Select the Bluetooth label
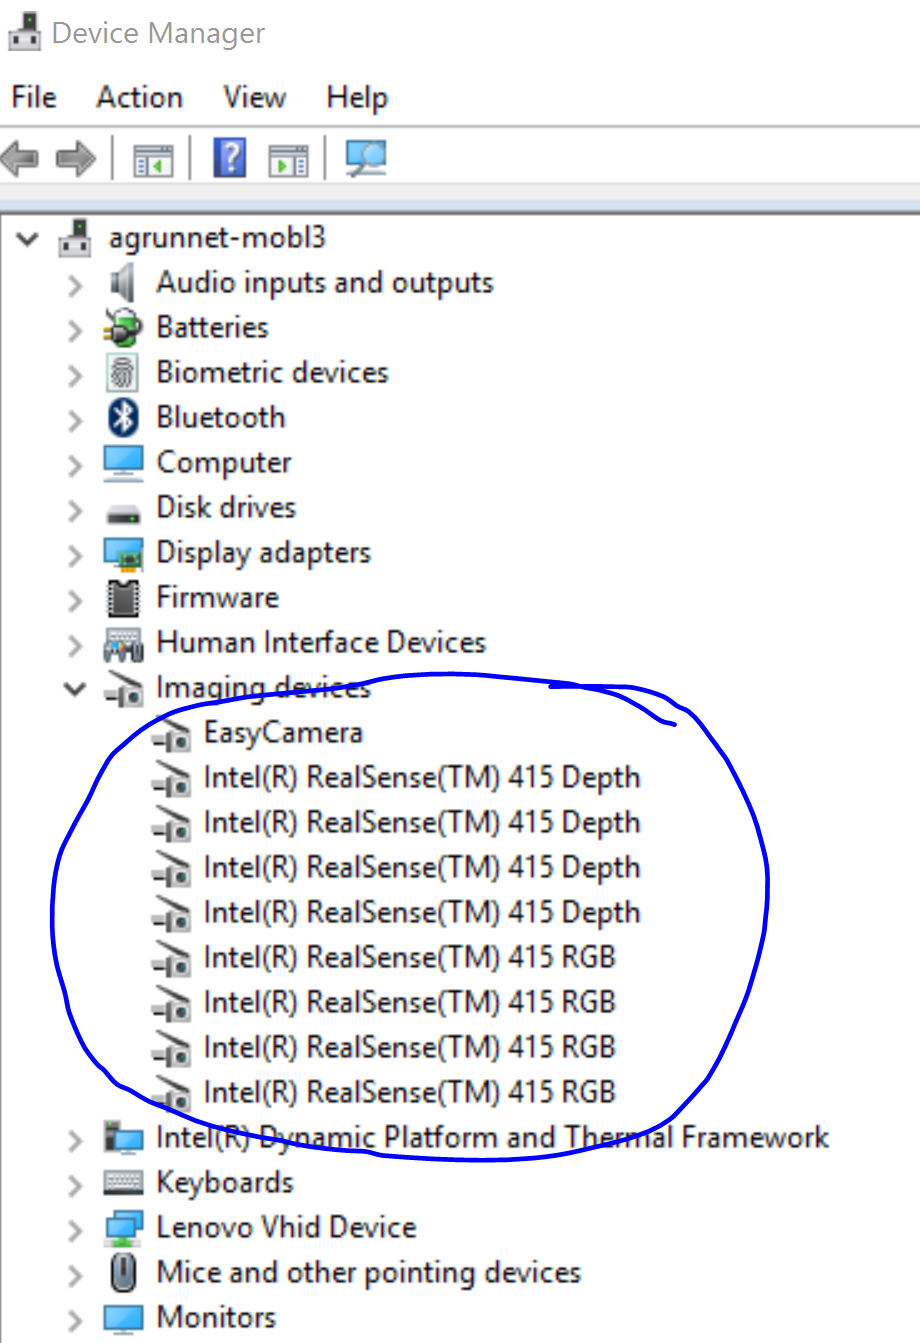This screenshot has width=920, height=1343. point(221,418)
